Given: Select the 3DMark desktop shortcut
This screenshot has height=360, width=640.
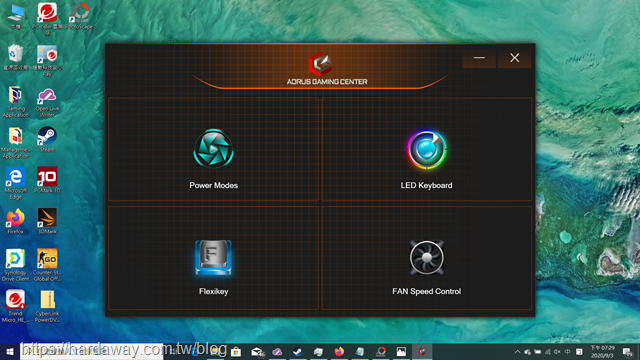Looking at the screenshot, I should (47, 221).
